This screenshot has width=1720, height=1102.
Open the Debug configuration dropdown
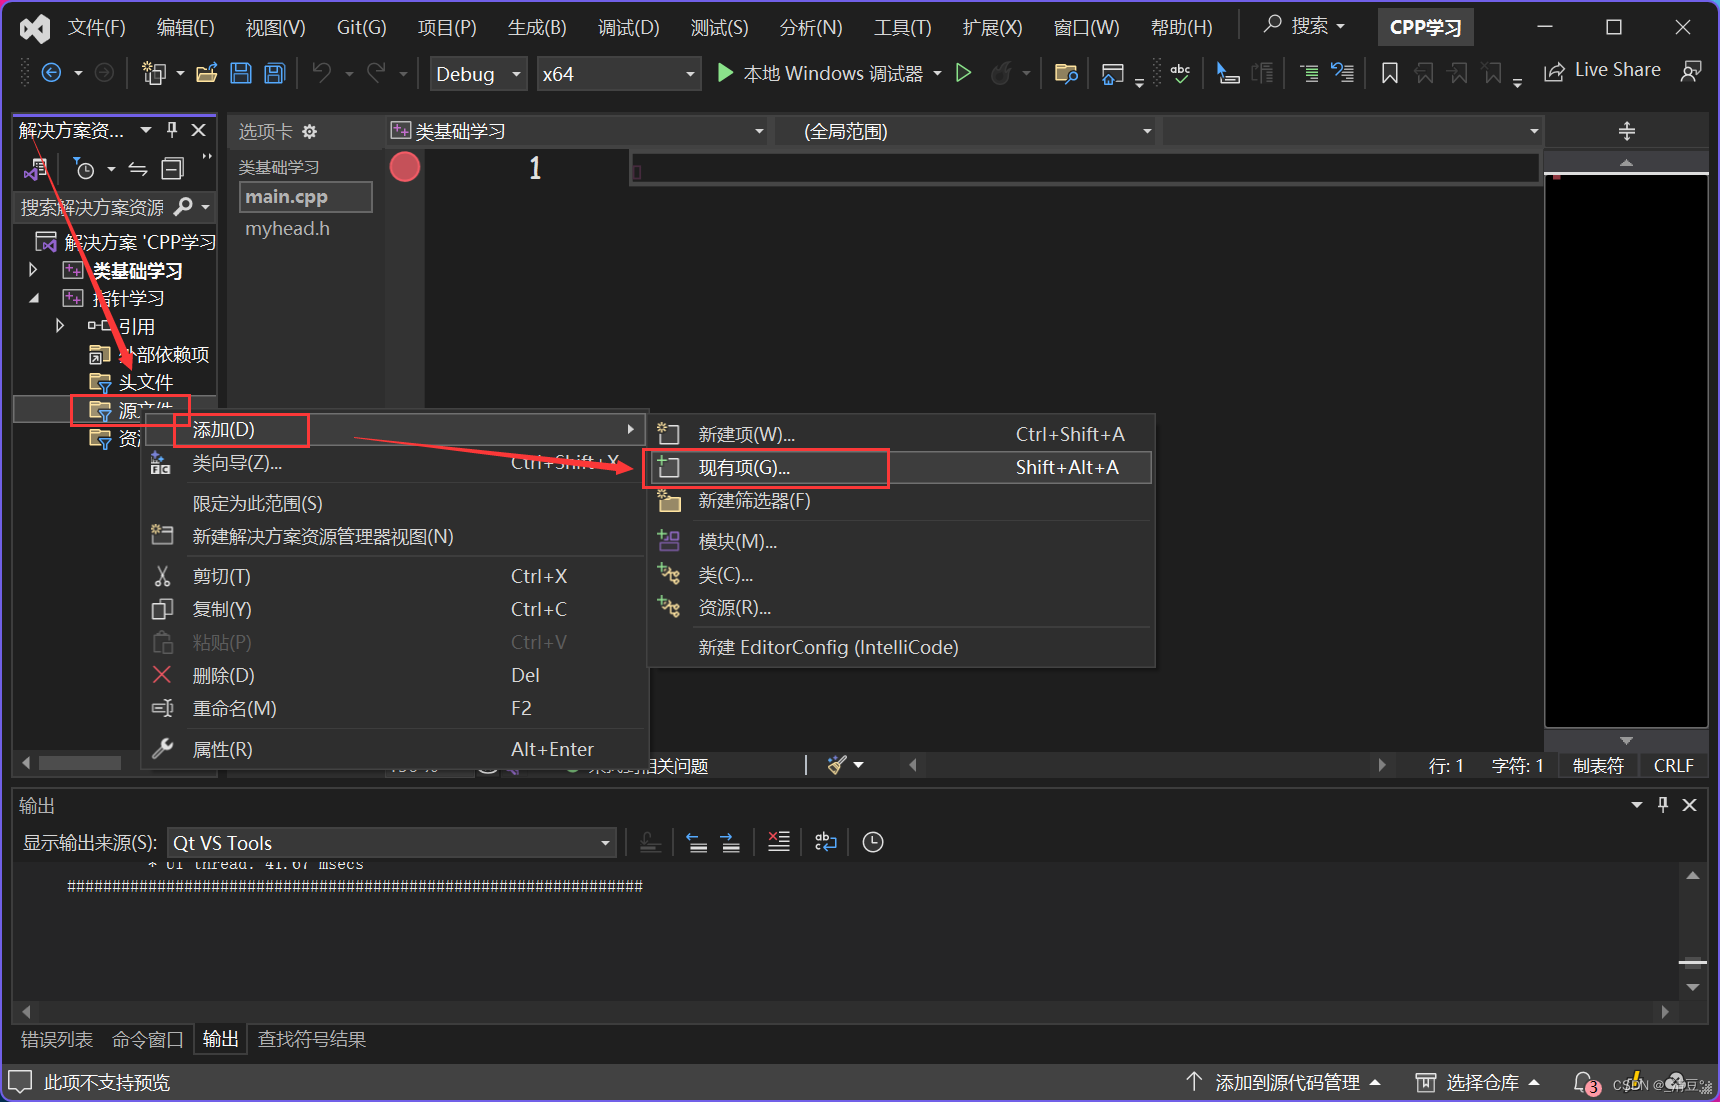(479, 74)
